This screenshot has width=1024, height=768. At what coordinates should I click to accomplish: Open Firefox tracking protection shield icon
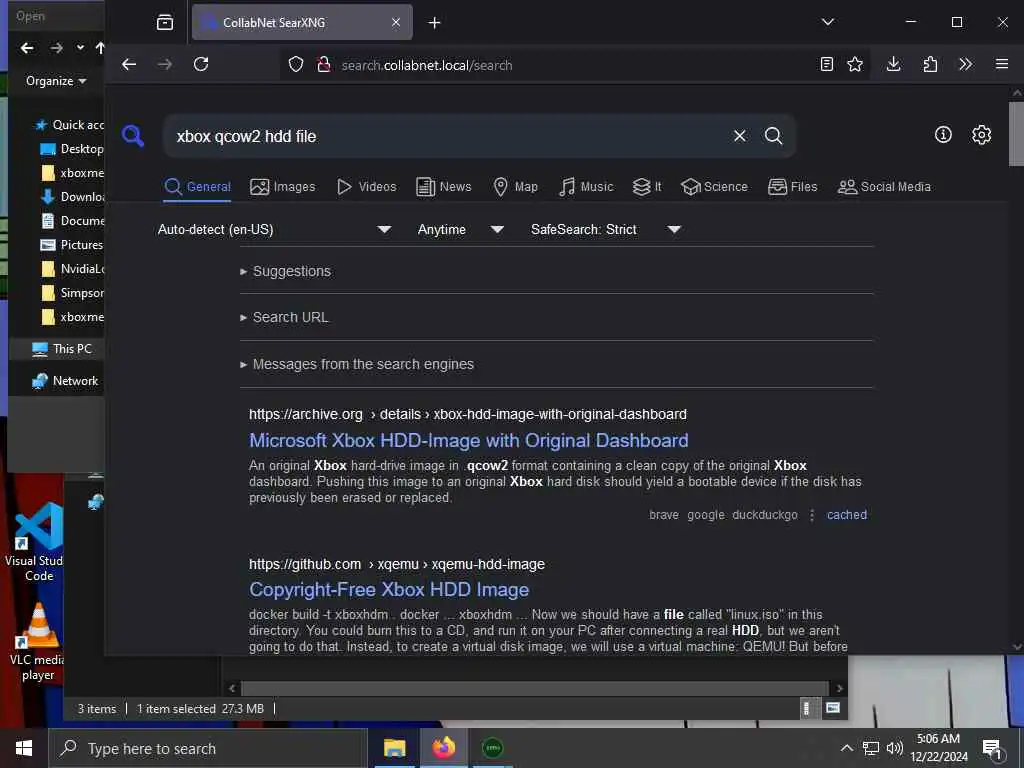pos(296,65)
